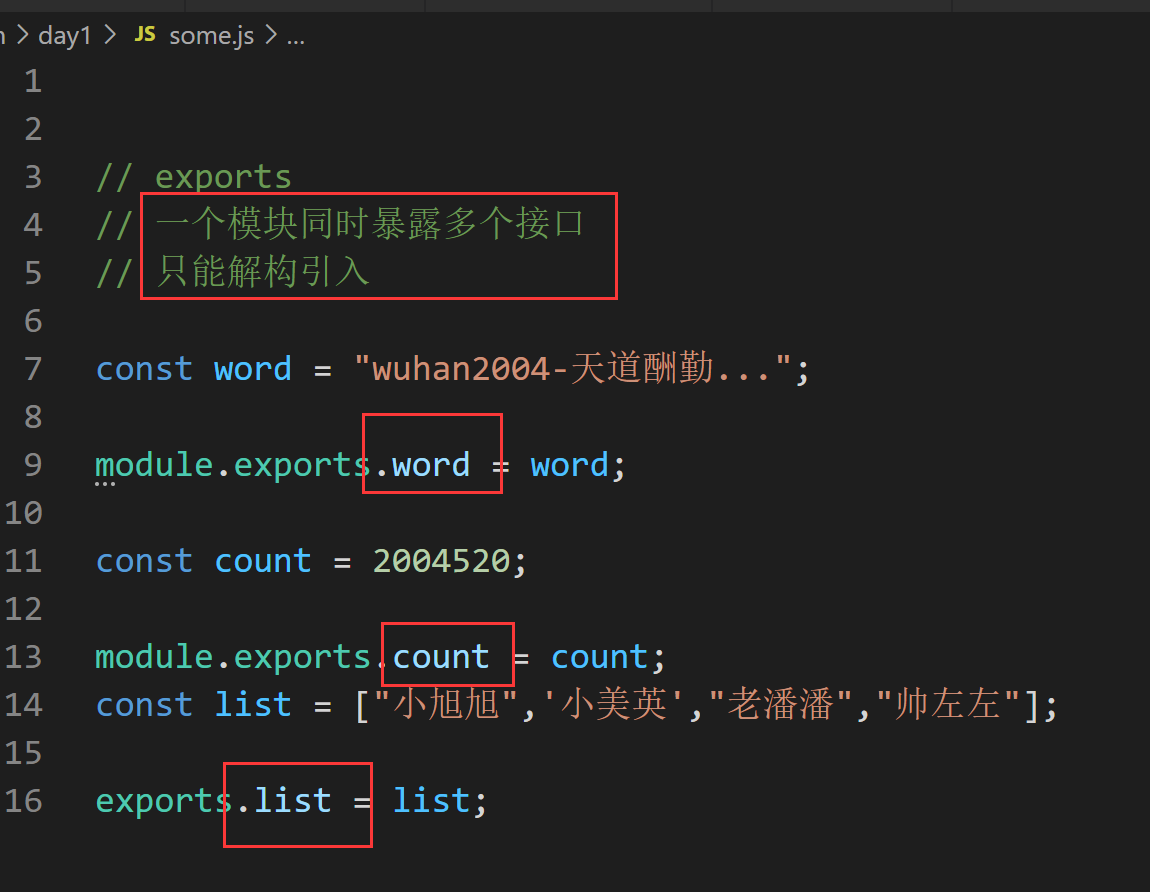The width and height of the screenshot is (1150, 892).
Task: Click 'exports' on line 16
Action: [163, 802]
